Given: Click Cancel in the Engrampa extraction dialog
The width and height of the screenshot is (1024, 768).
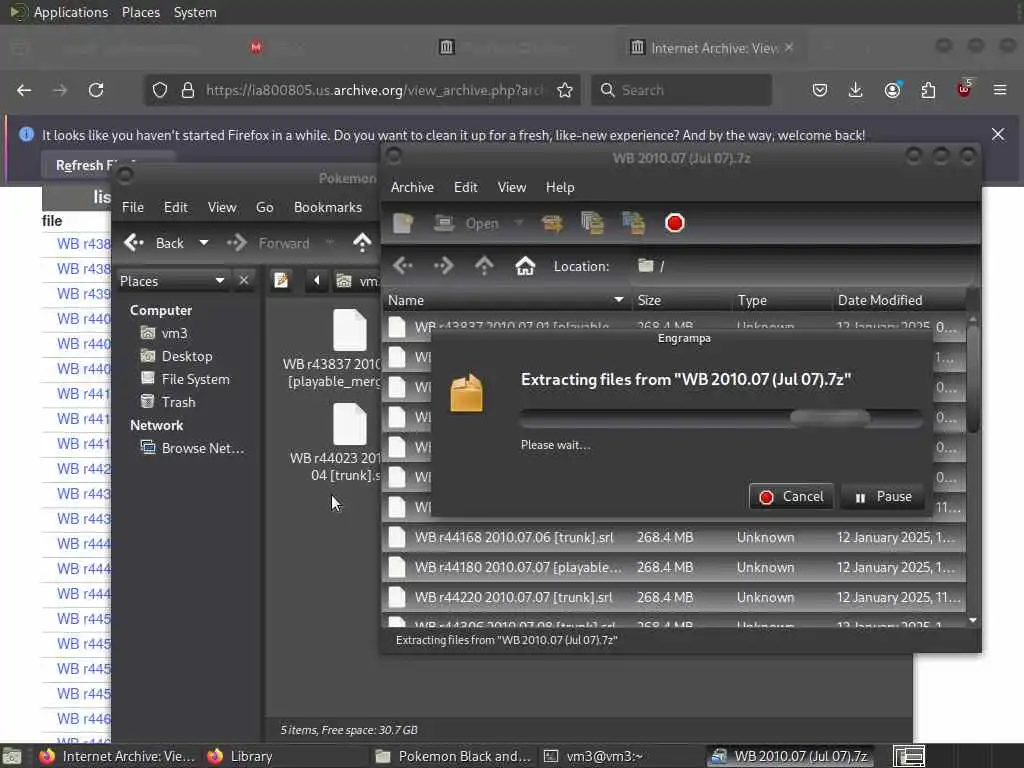Looking at the screenshot, I should [x=791, y=497].
